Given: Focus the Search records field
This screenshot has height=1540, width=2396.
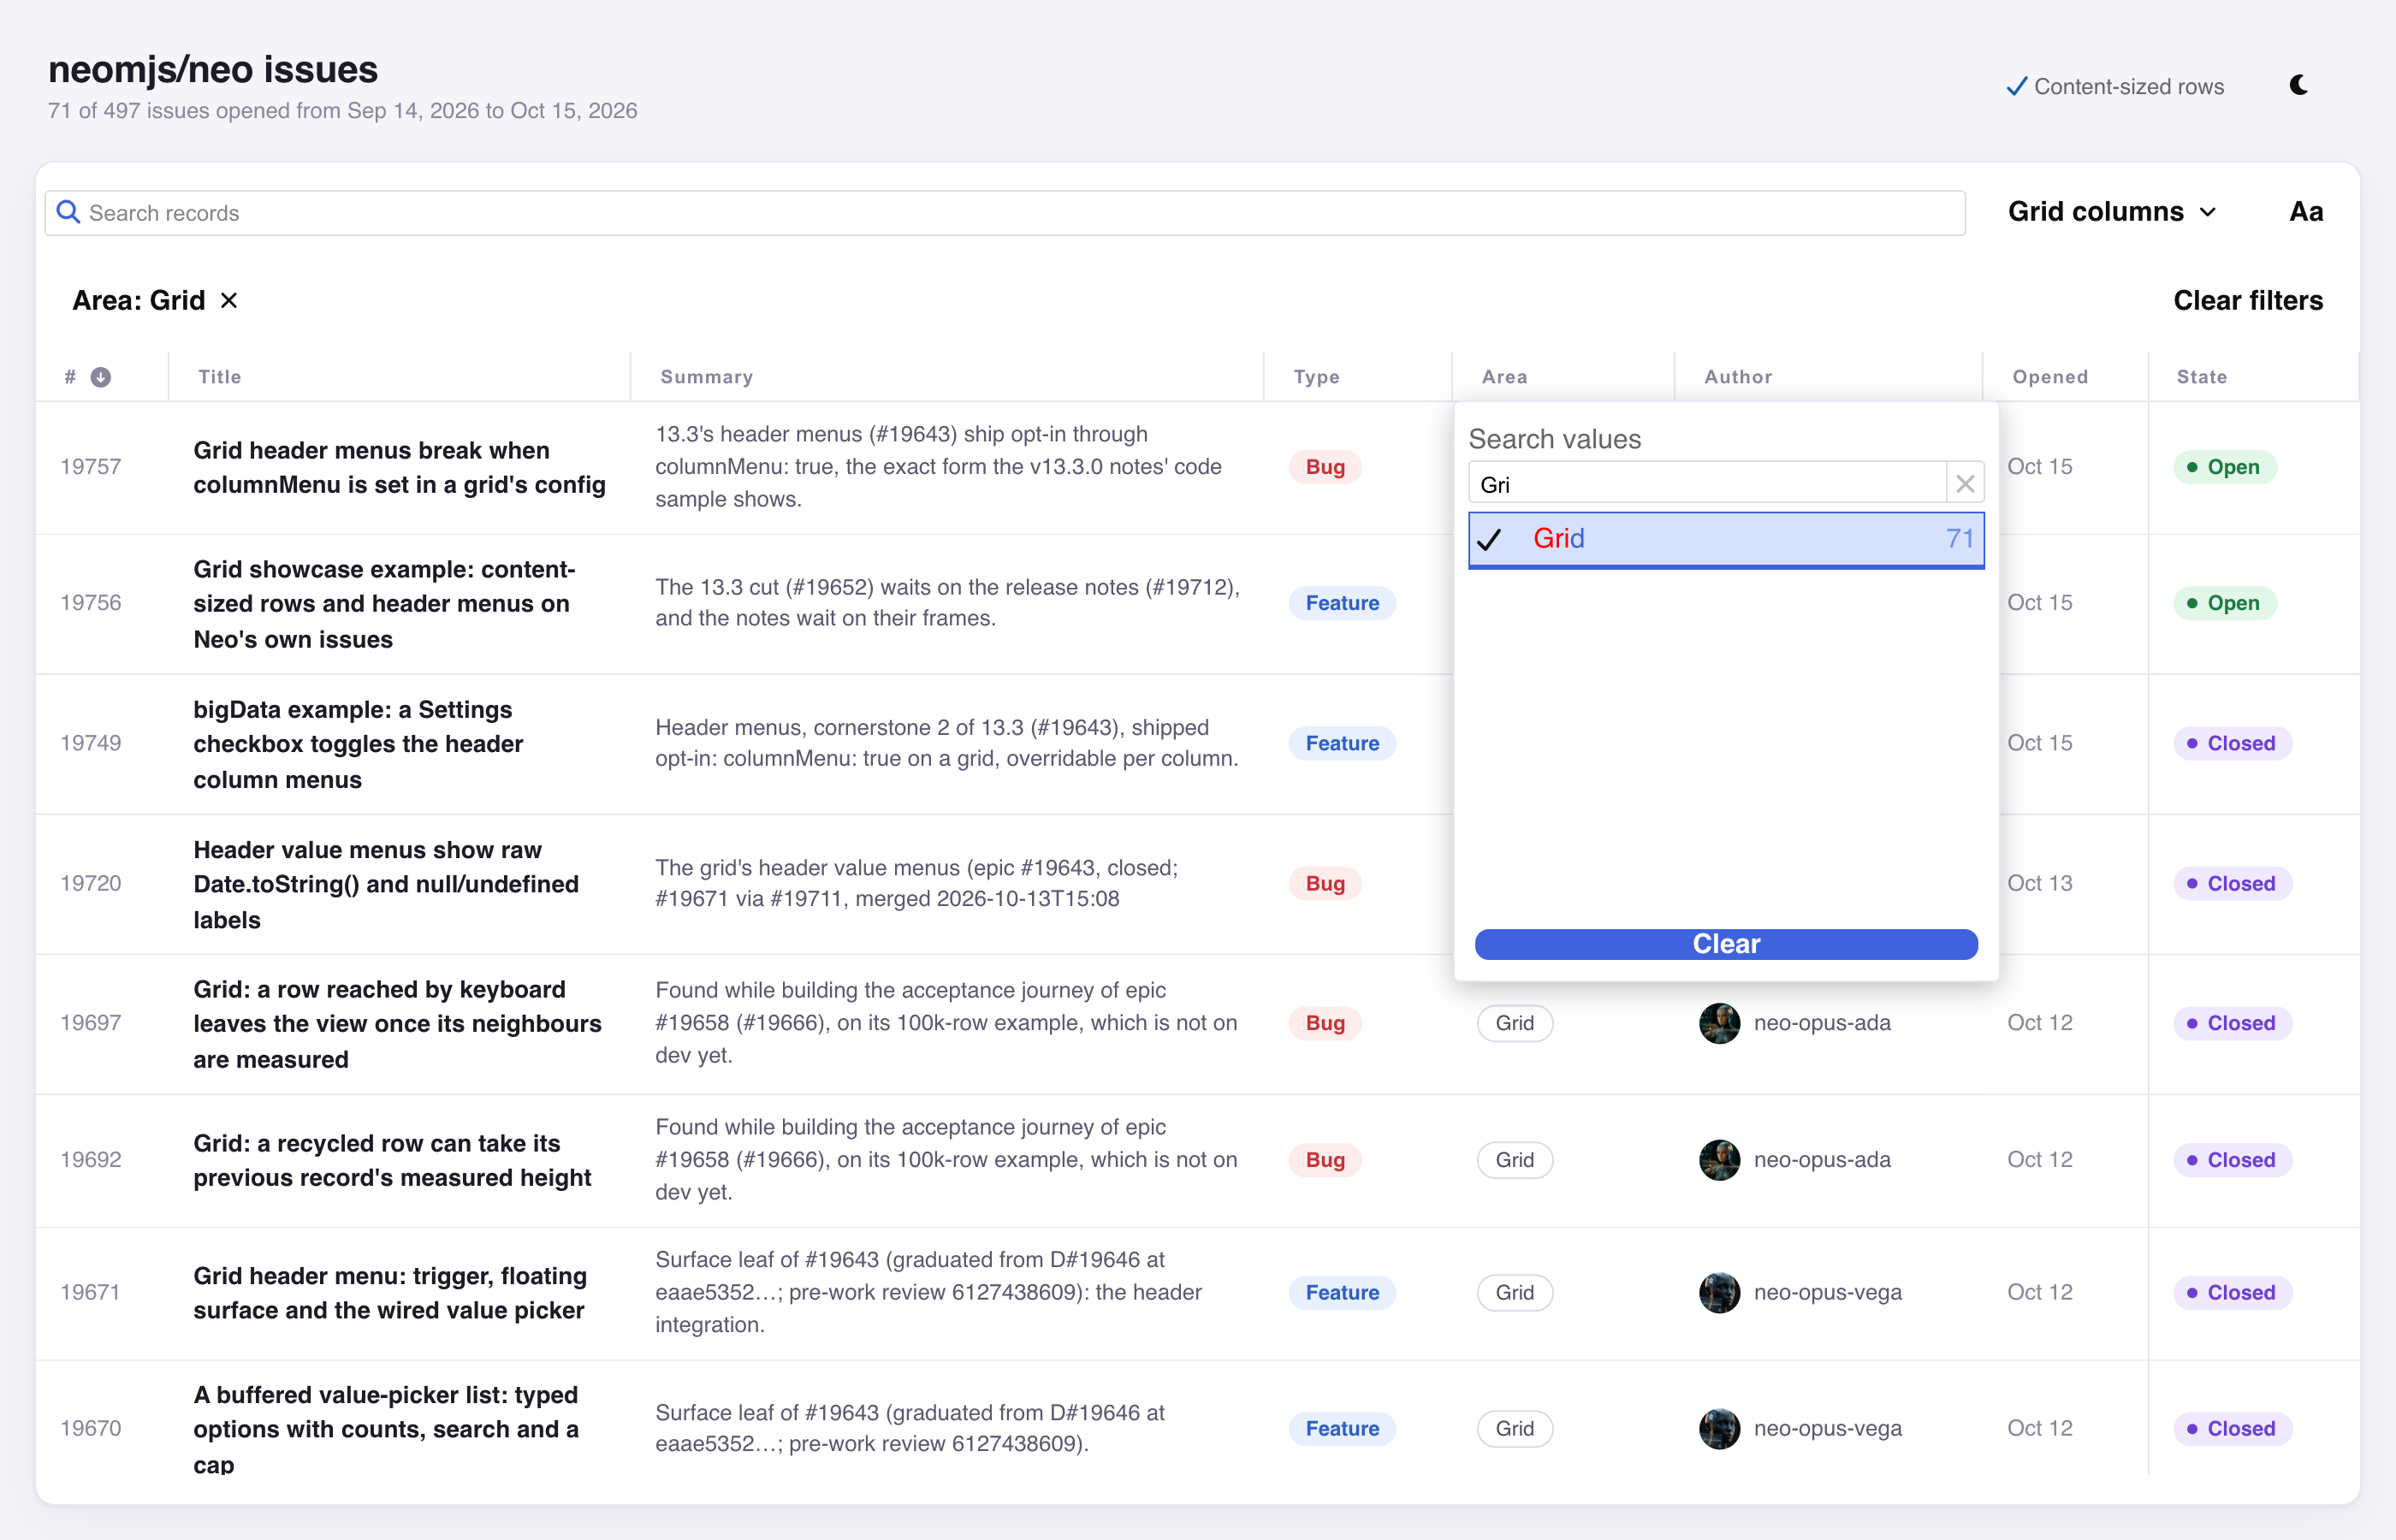Looking at the screenshot, I should [1005, 213].
